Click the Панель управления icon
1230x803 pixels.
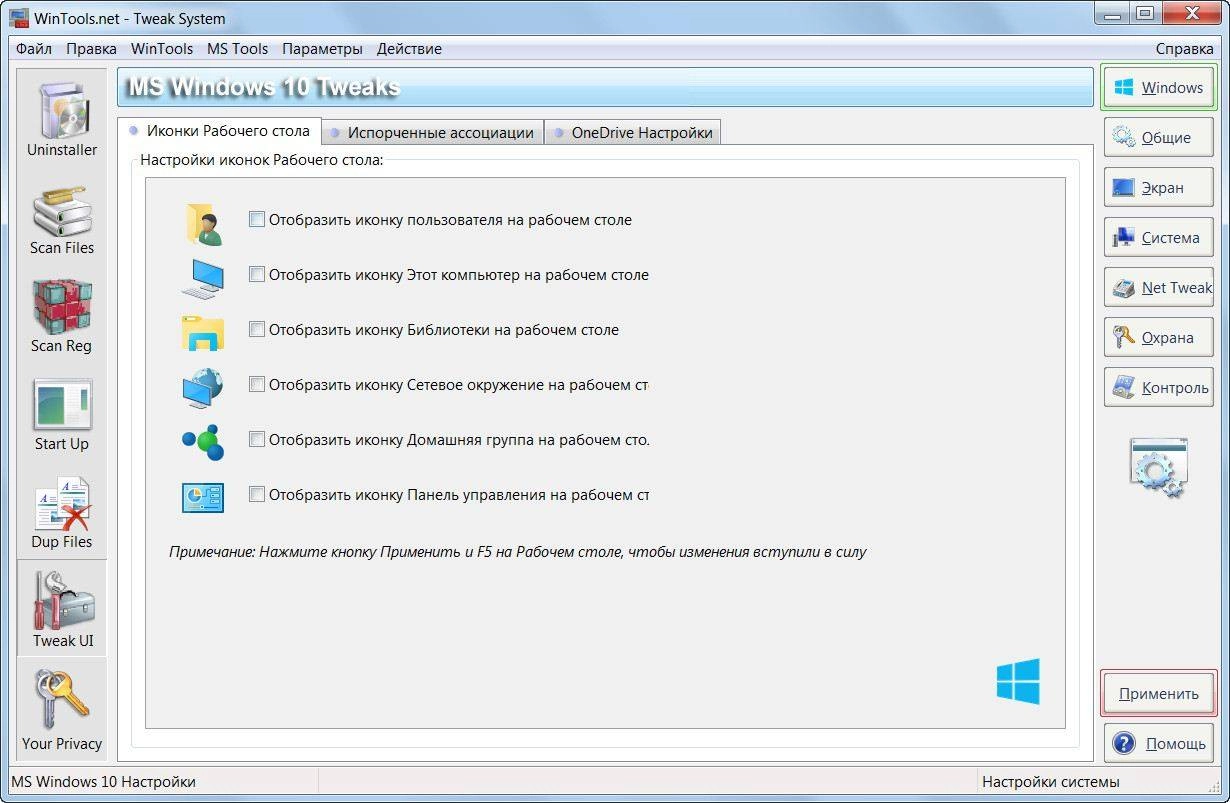(x=203, y=497)
